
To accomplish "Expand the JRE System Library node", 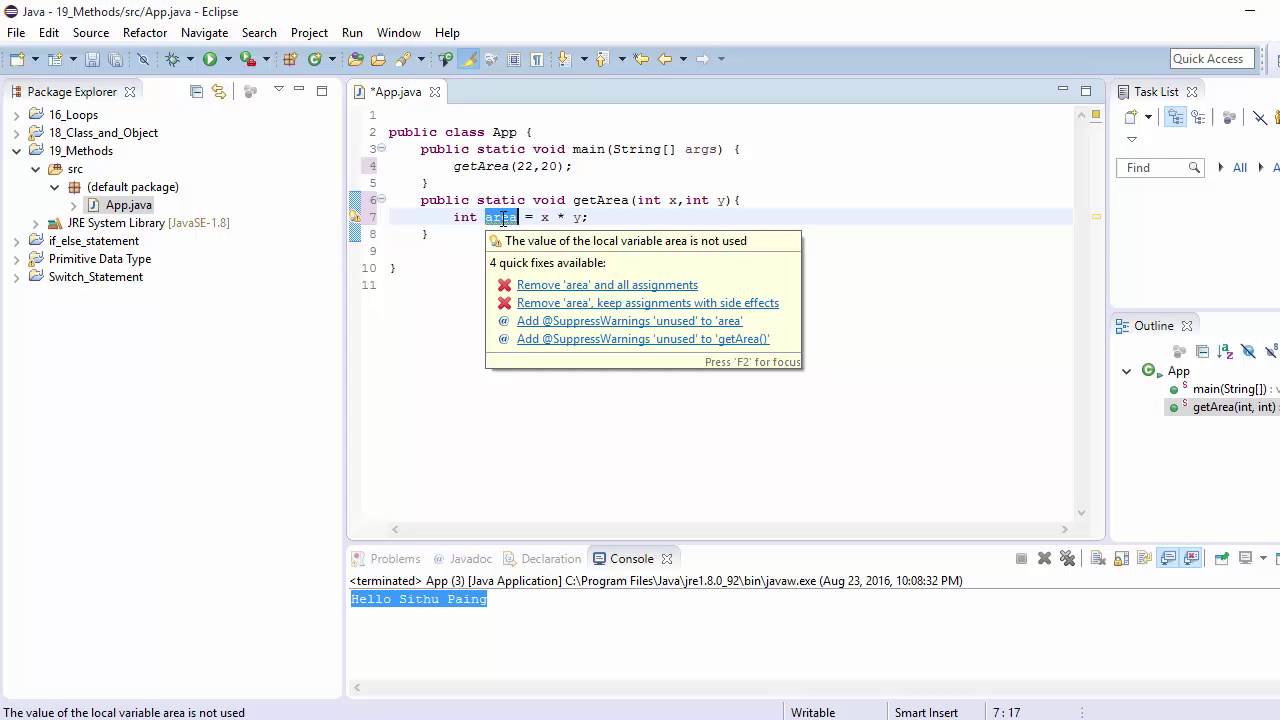I will 36,223.
